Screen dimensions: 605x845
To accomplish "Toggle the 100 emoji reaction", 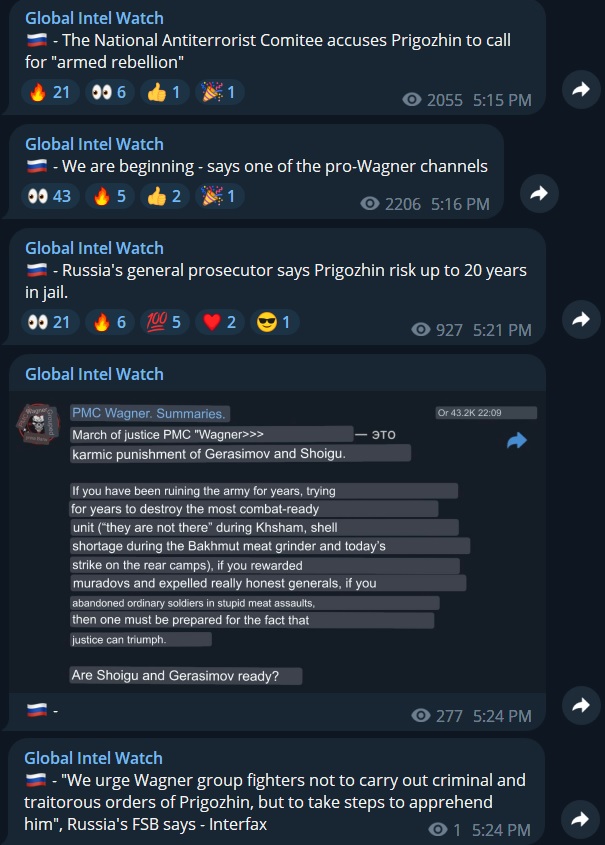I will (x=164, y=322).
